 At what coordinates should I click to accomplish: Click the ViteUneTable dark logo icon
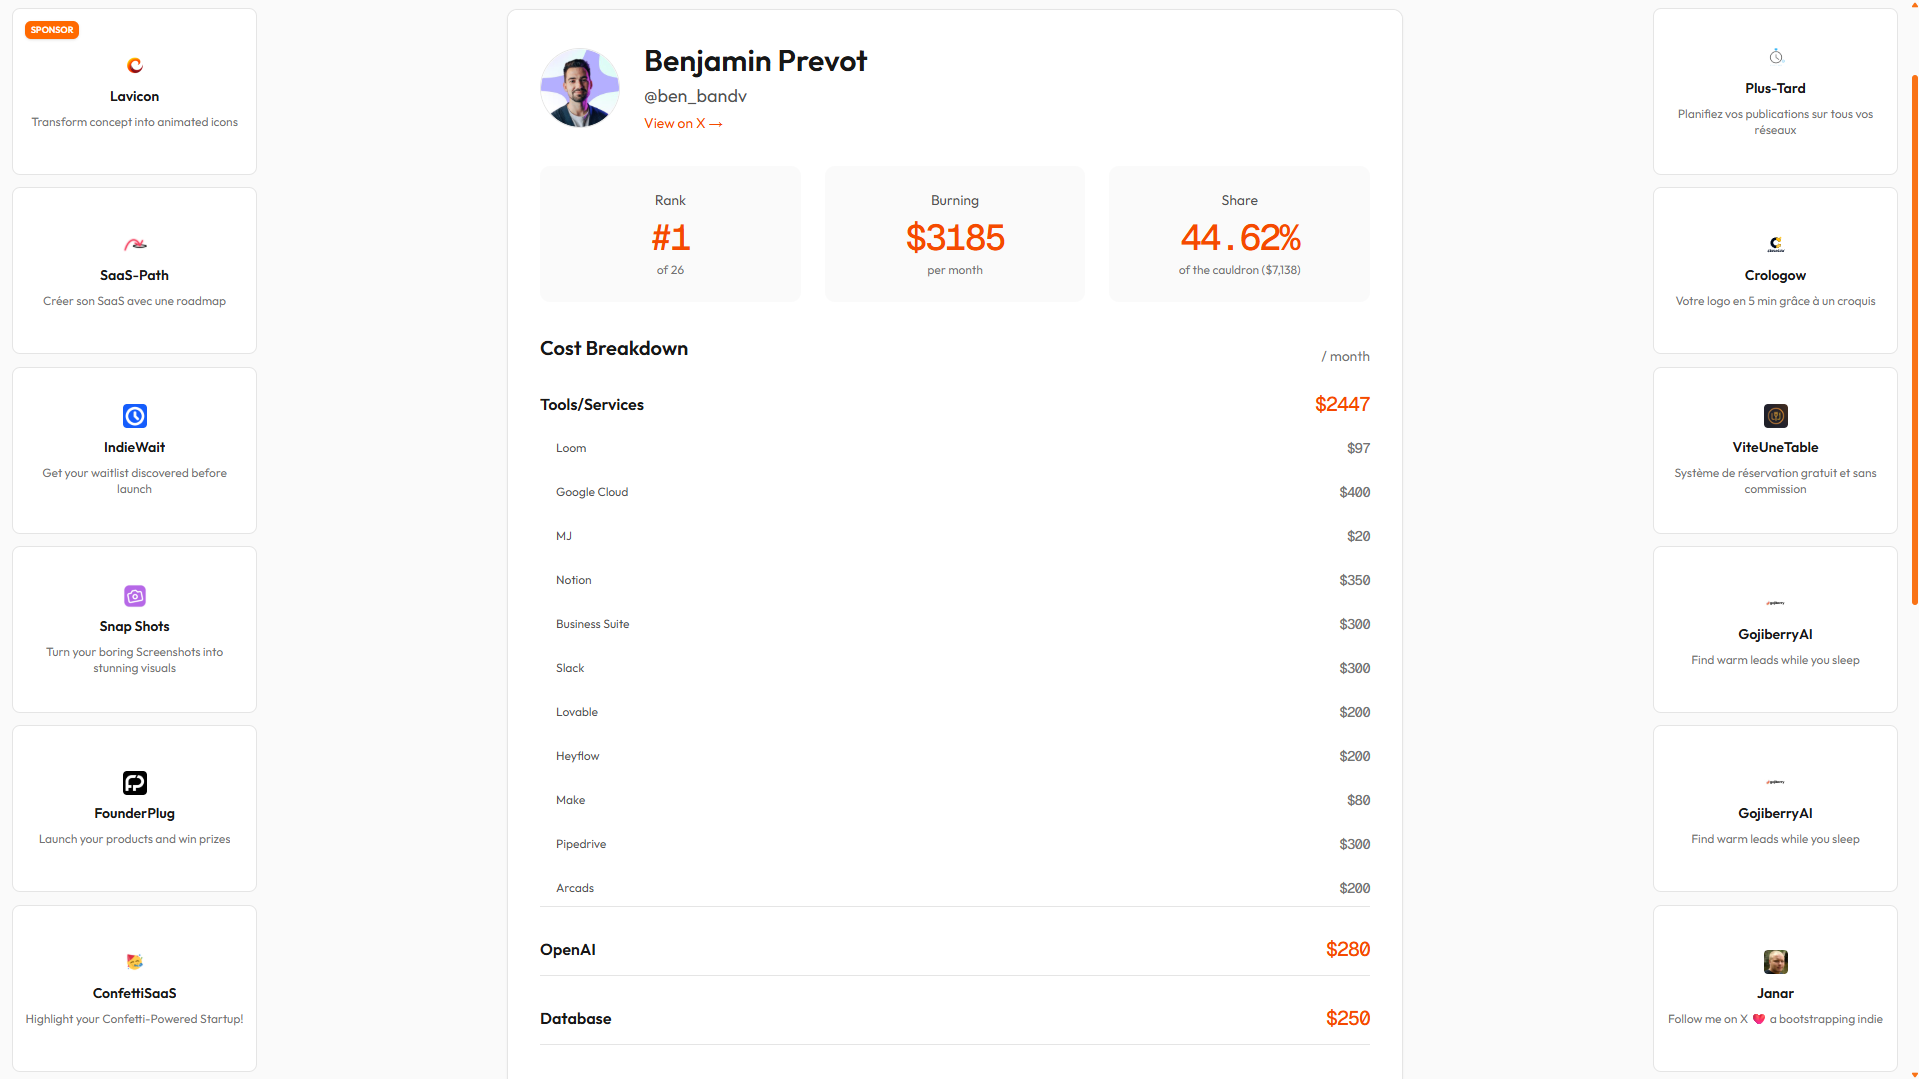1775,416
